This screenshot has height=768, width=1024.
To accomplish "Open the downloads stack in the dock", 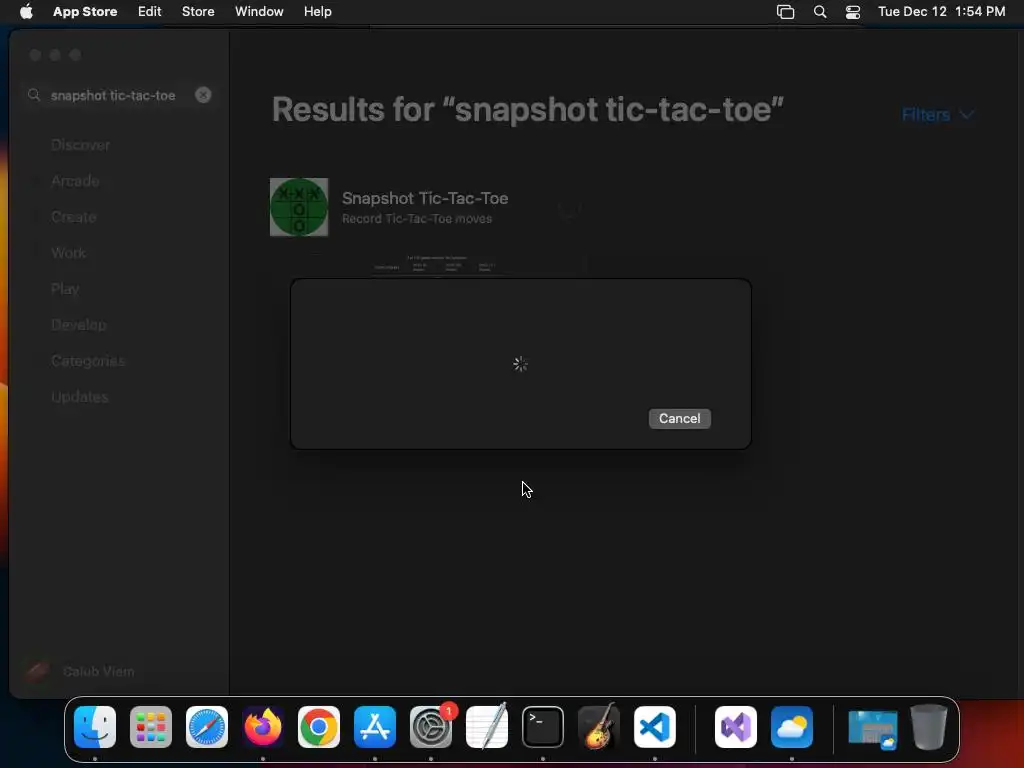I will 873,729.
